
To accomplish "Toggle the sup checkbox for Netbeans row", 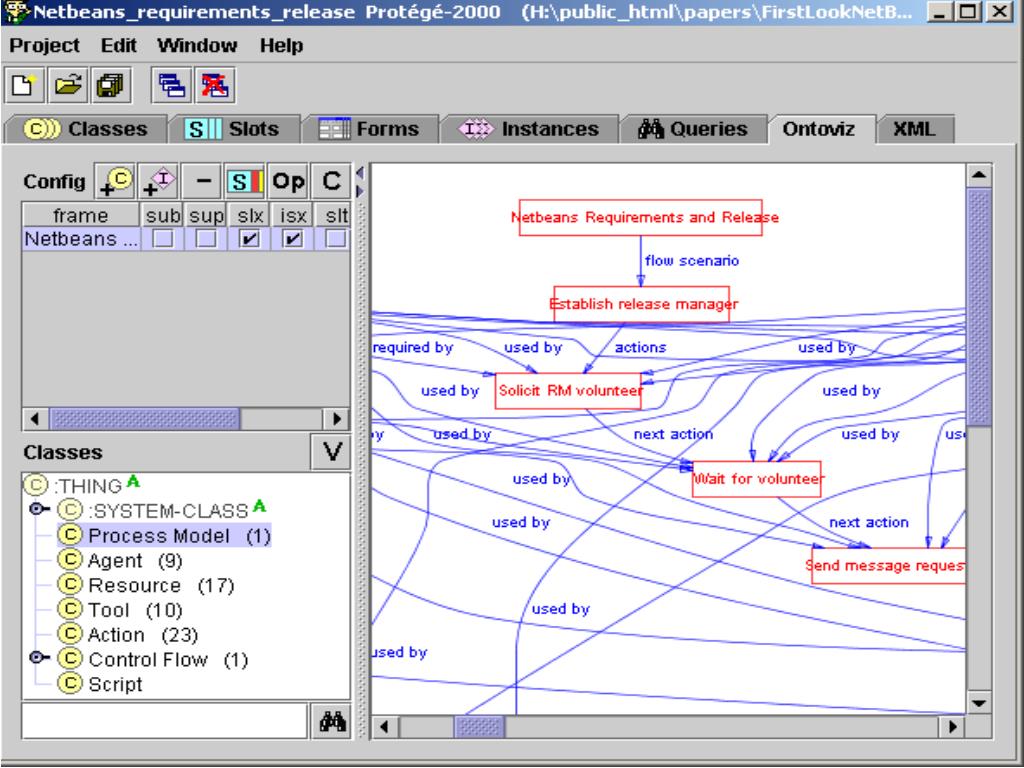I will click(x=206, y=239).
